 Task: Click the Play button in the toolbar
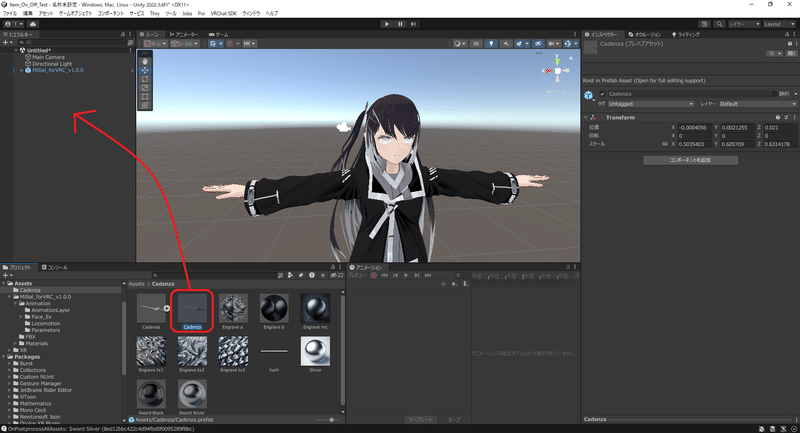coord(387,24)
